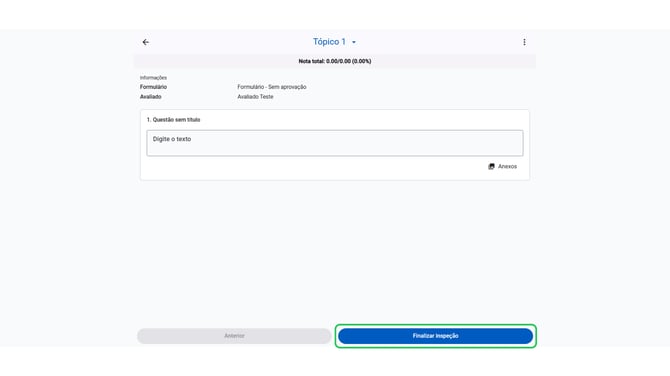
Task: Expand the Tópico 1 dropdown
Action: click(x=335, y=42)
